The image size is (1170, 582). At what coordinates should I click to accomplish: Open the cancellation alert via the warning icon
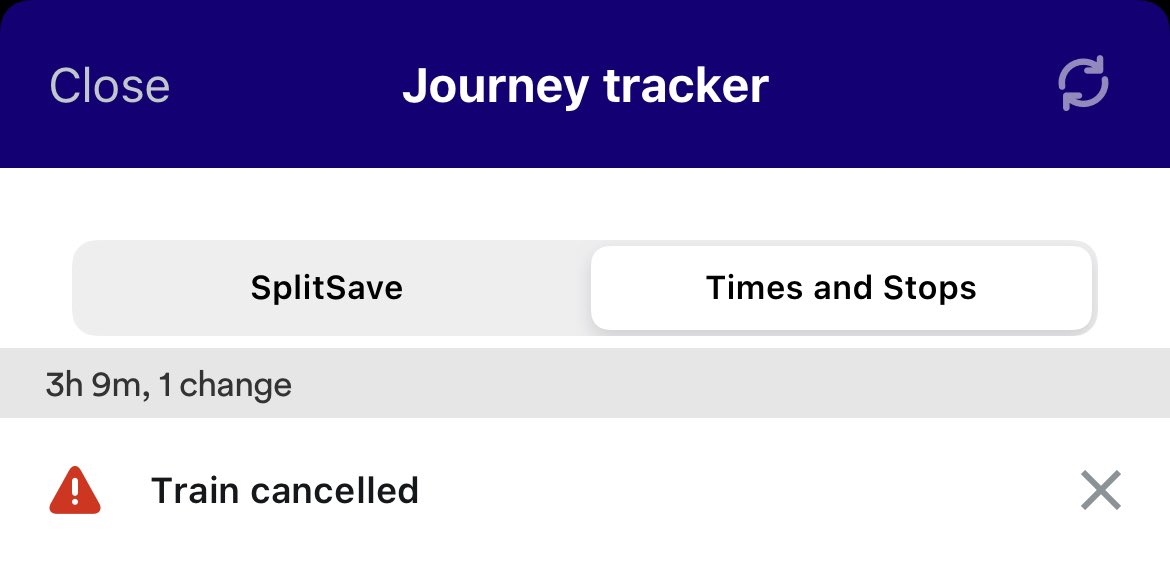pos(75,491)
